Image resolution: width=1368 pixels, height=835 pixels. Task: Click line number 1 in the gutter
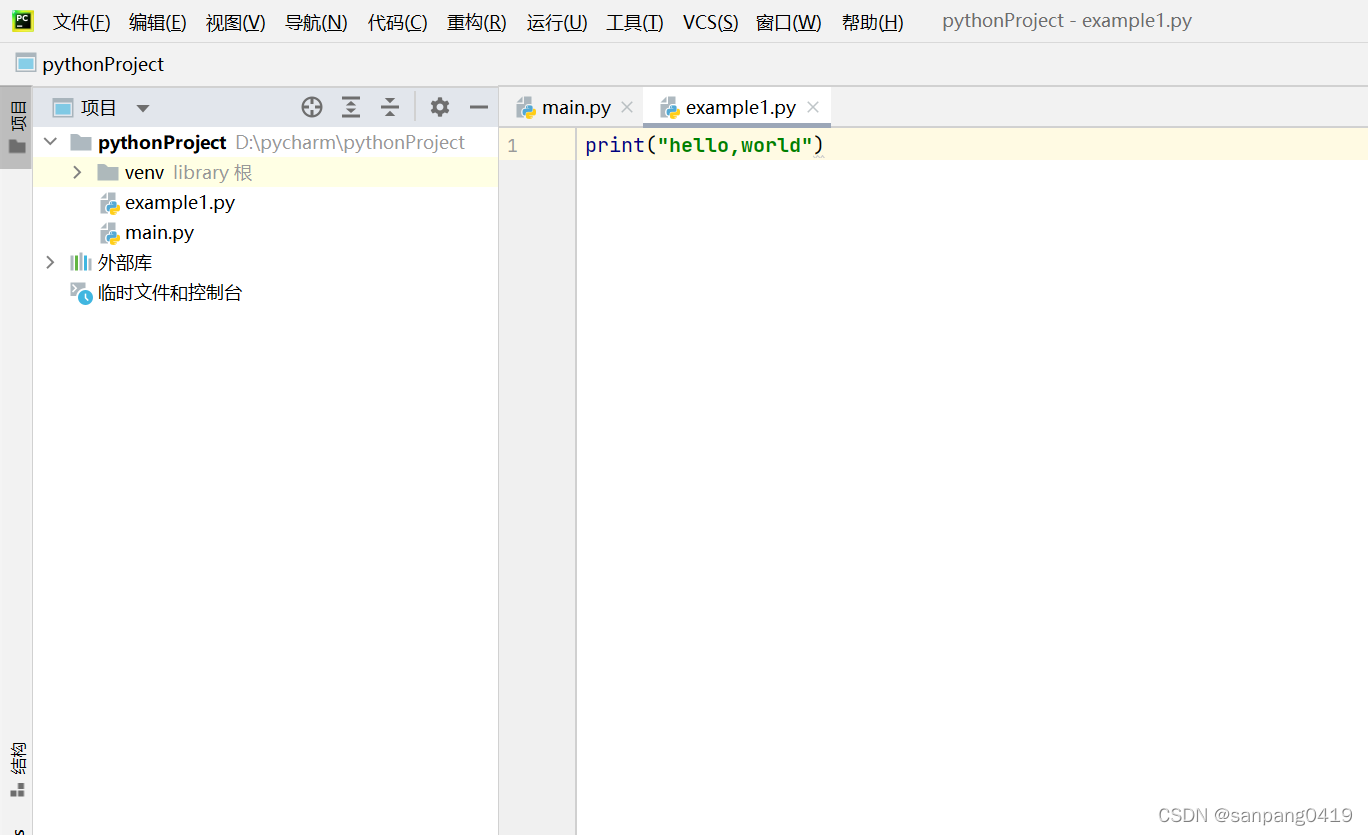512,145
